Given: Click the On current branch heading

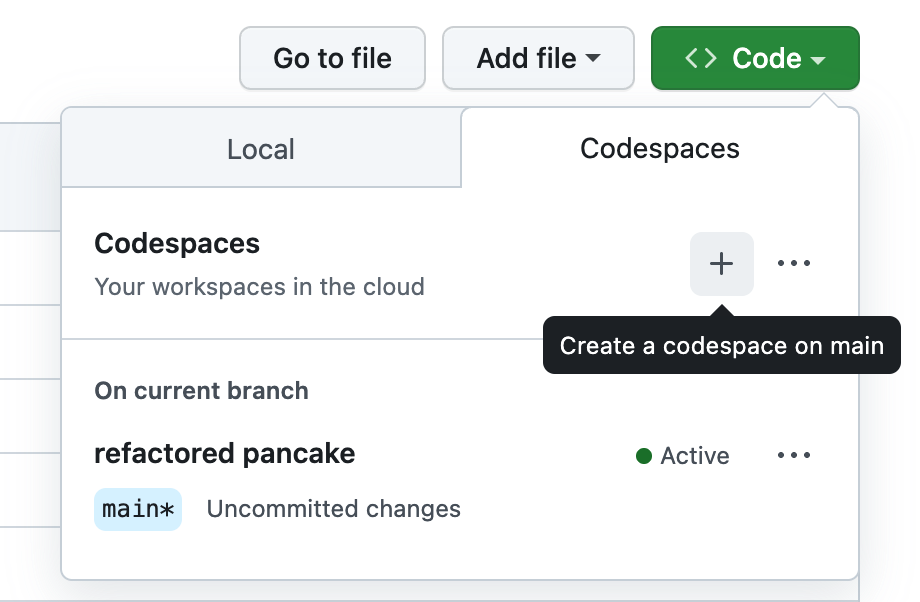Looking at the screenshot, I should point(201,391).
